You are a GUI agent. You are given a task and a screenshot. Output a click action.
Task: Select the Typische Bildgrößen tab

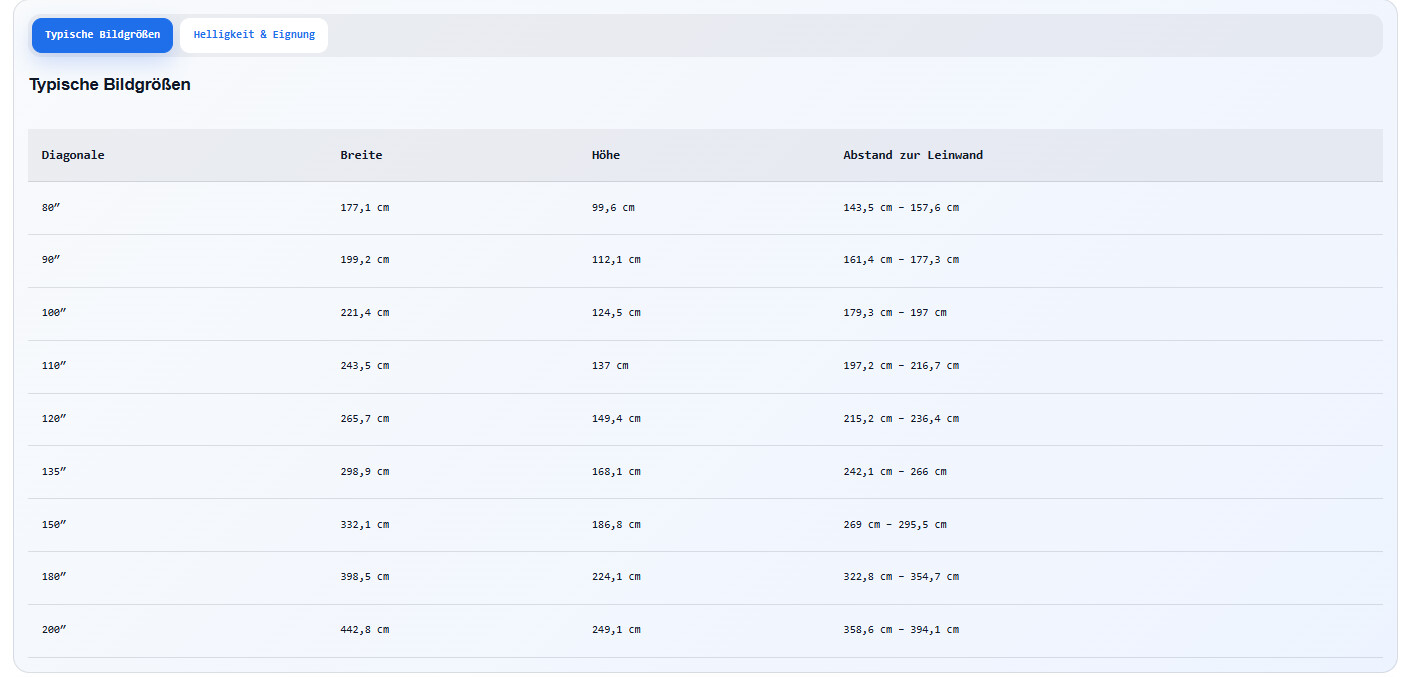[102, 35]
